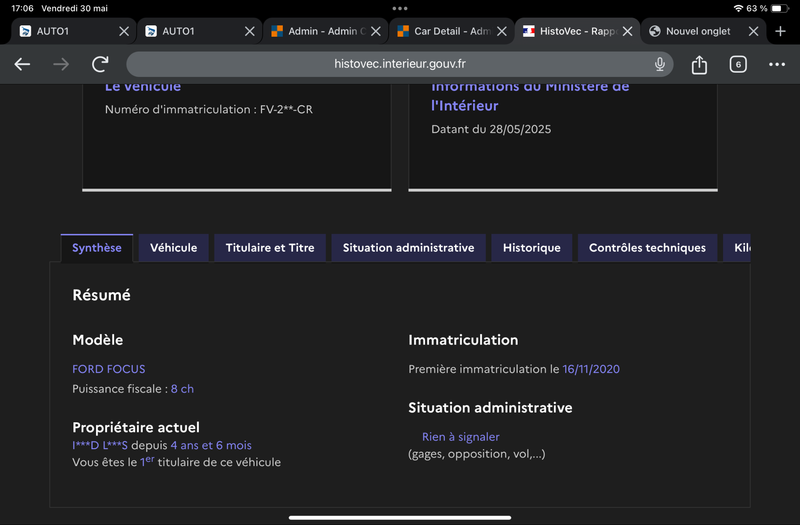Viewport: 800px width, 525px height.
Task: Click the 16/11/2020 registration date
Action: click(591, 369)
